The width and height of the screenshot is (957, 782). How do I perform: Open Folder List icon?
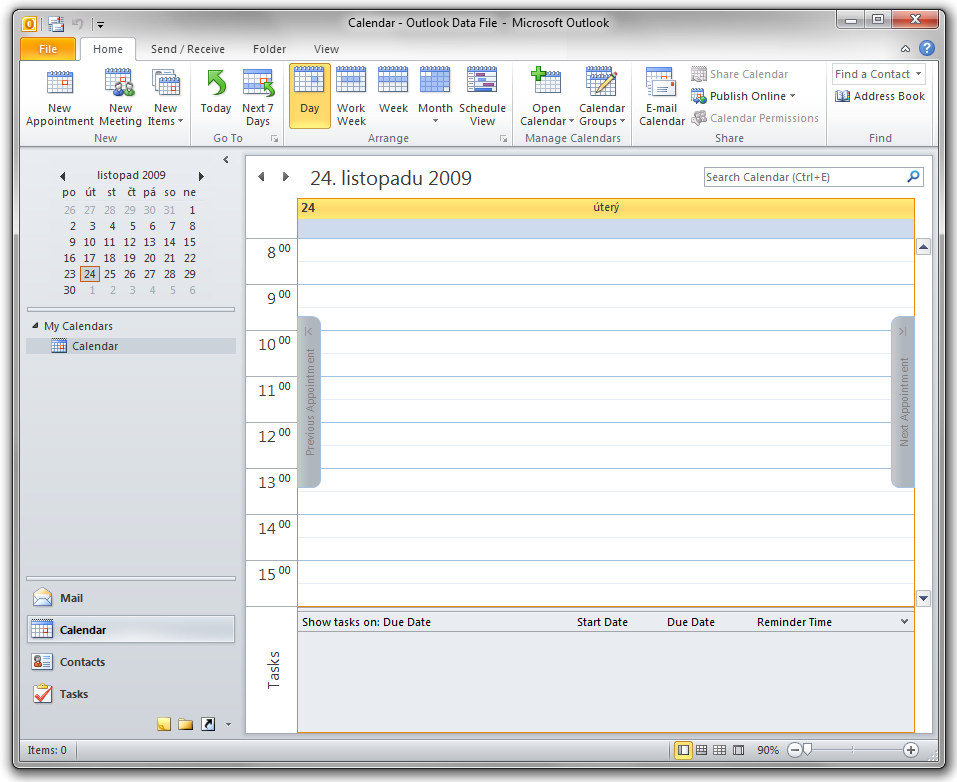pos(186,724)
